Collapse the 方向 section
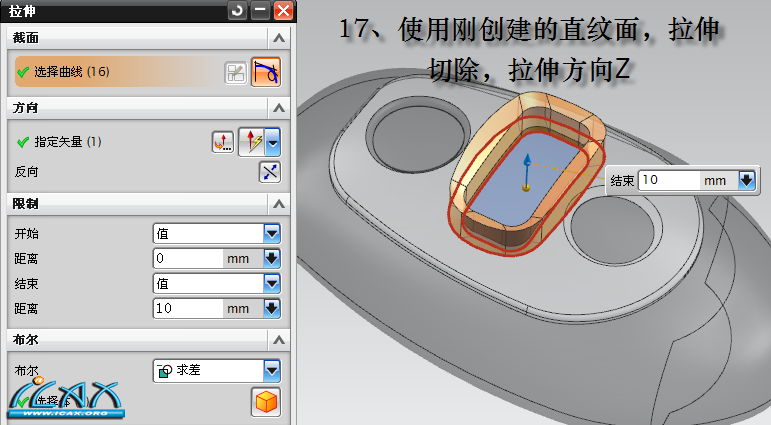The image size is (771, 425). tap(279, 108)
